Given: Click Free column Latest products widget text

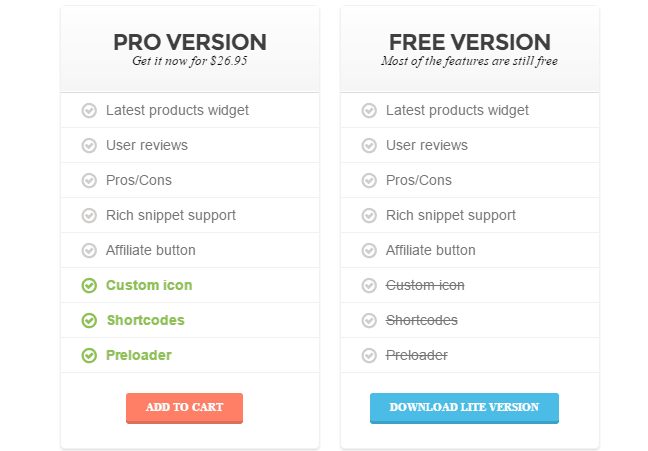Looking at the screenshot, I should click(457, 110).
